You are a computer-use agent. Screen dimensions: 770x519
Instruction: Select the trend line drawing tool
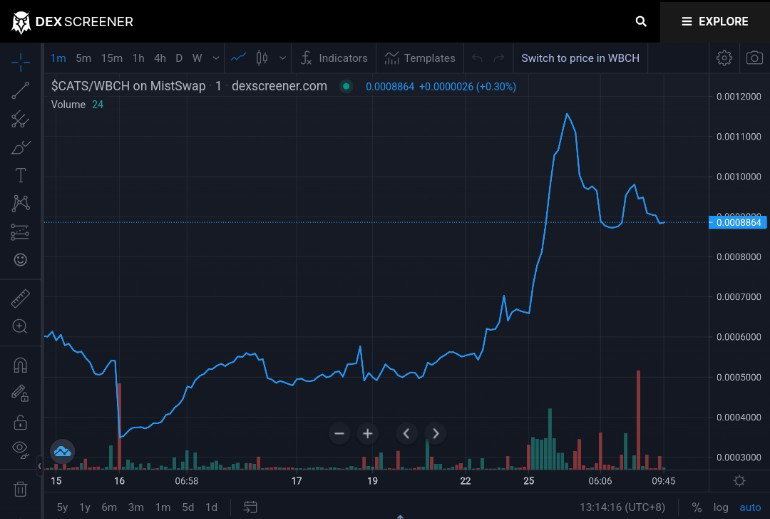pos(20,91)
